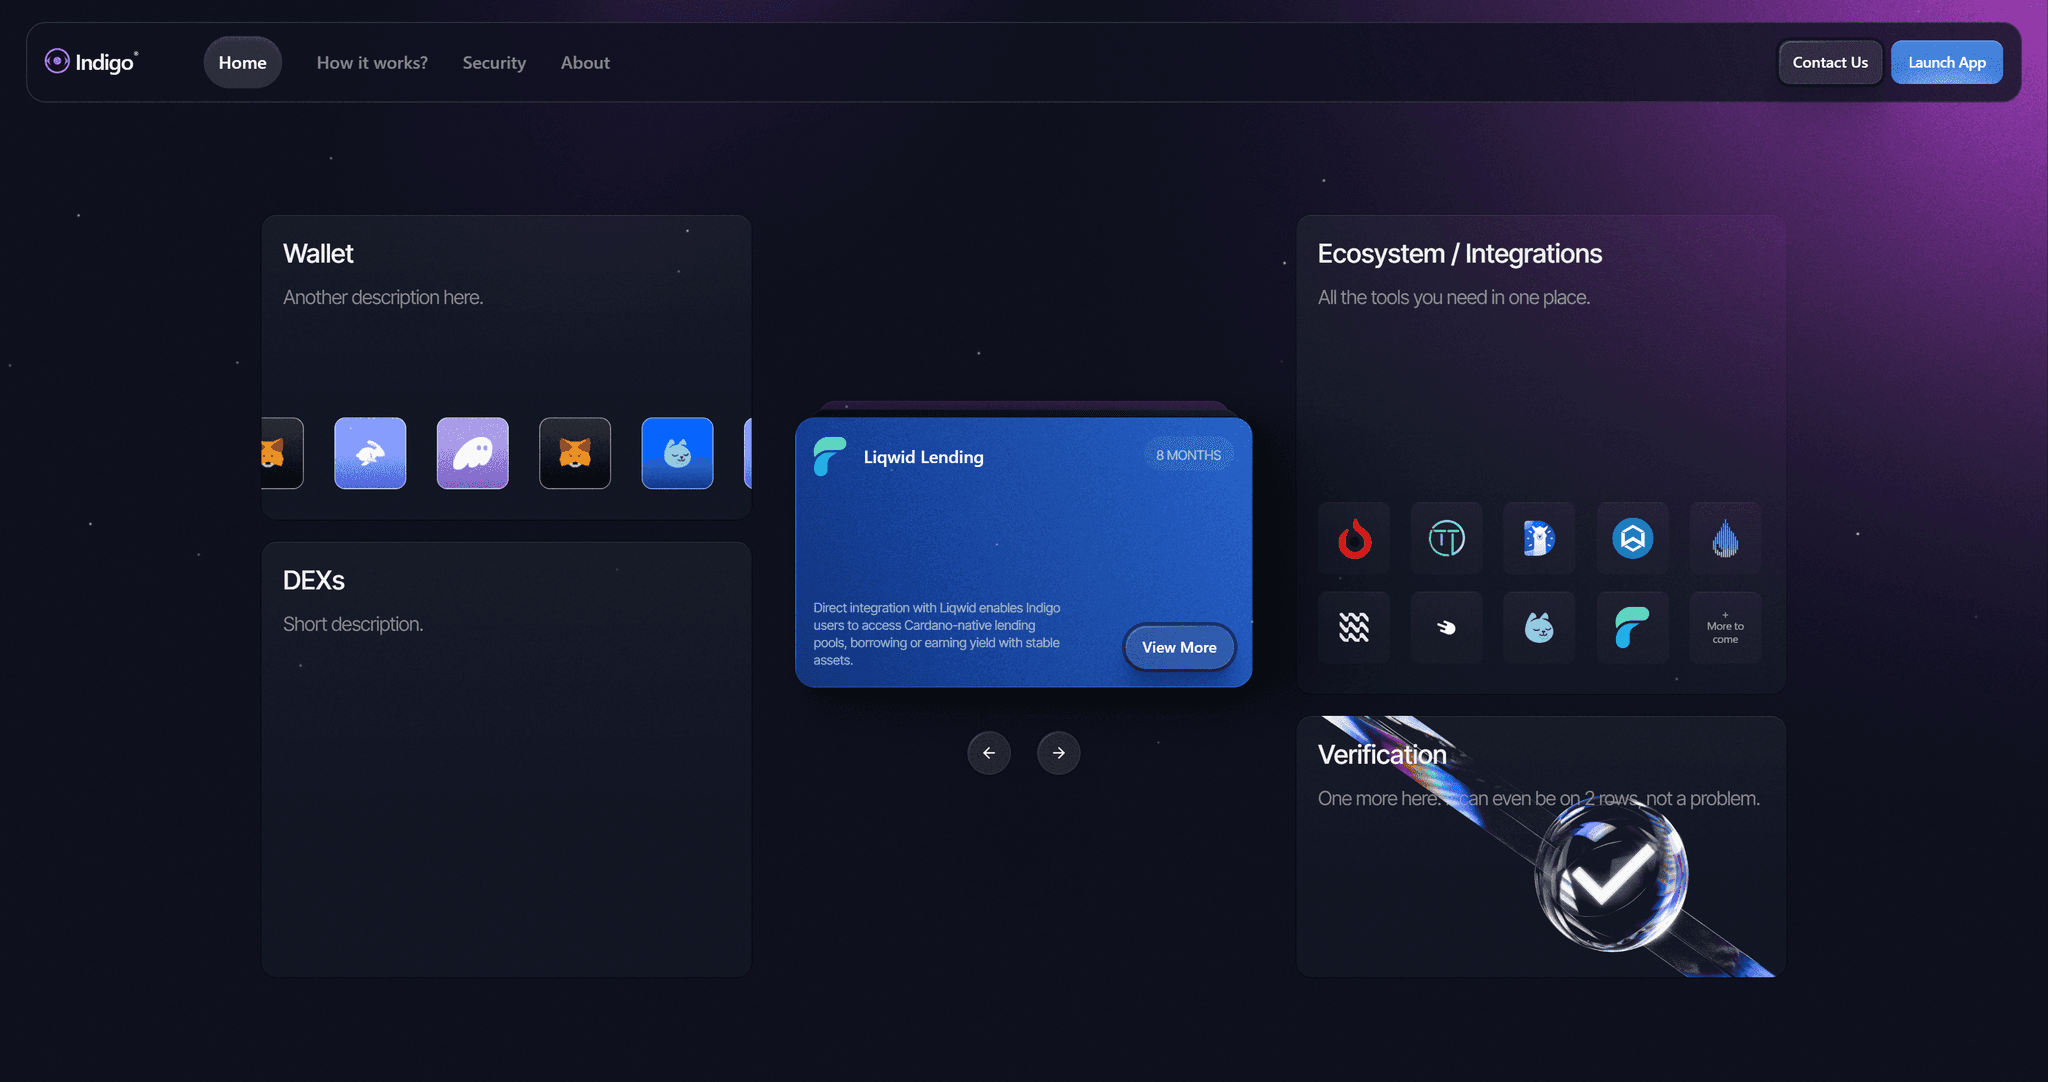
Task: Open the sleeping cat wallet icon
Action: coord(677,453)
